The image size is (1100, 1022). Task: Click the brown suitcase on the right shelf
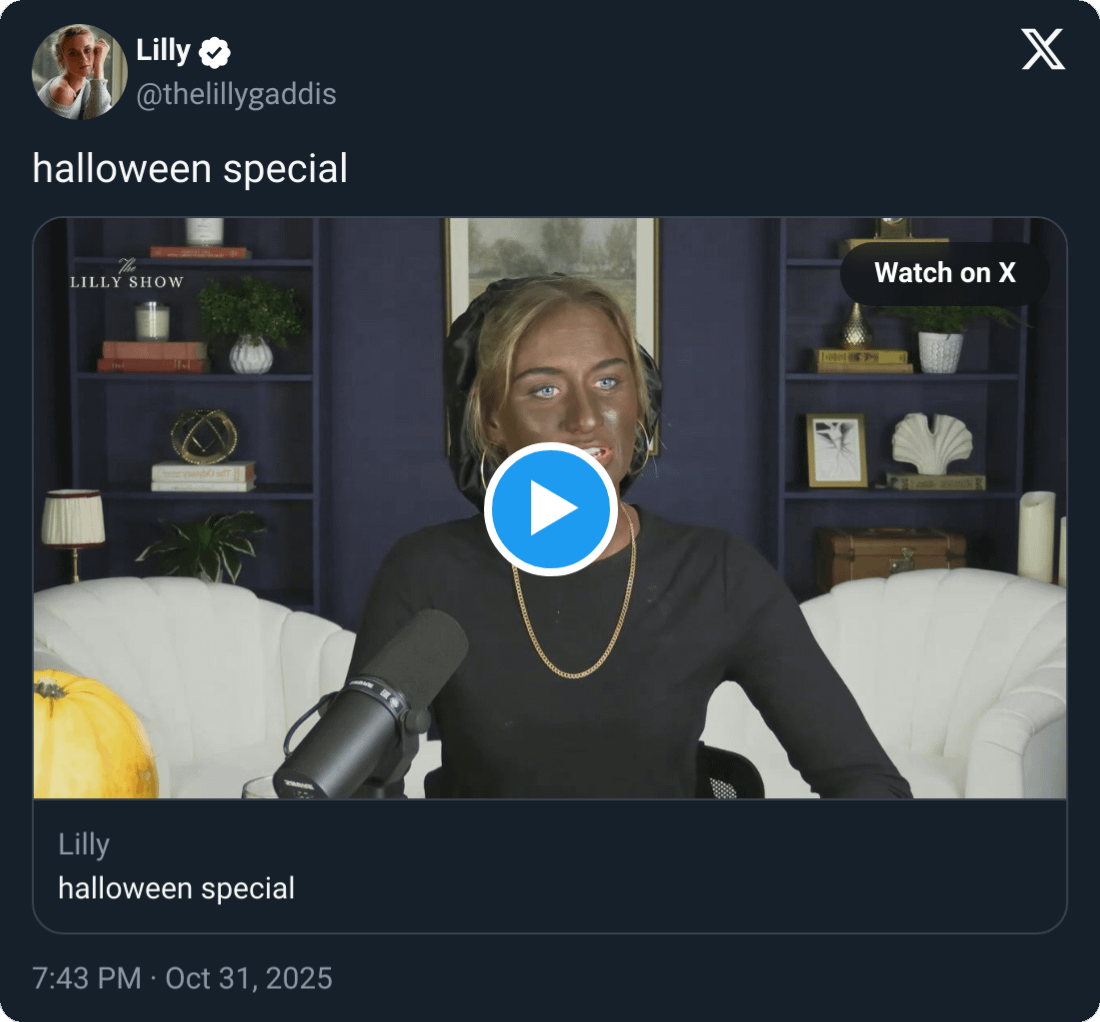(x=892, y=557)
